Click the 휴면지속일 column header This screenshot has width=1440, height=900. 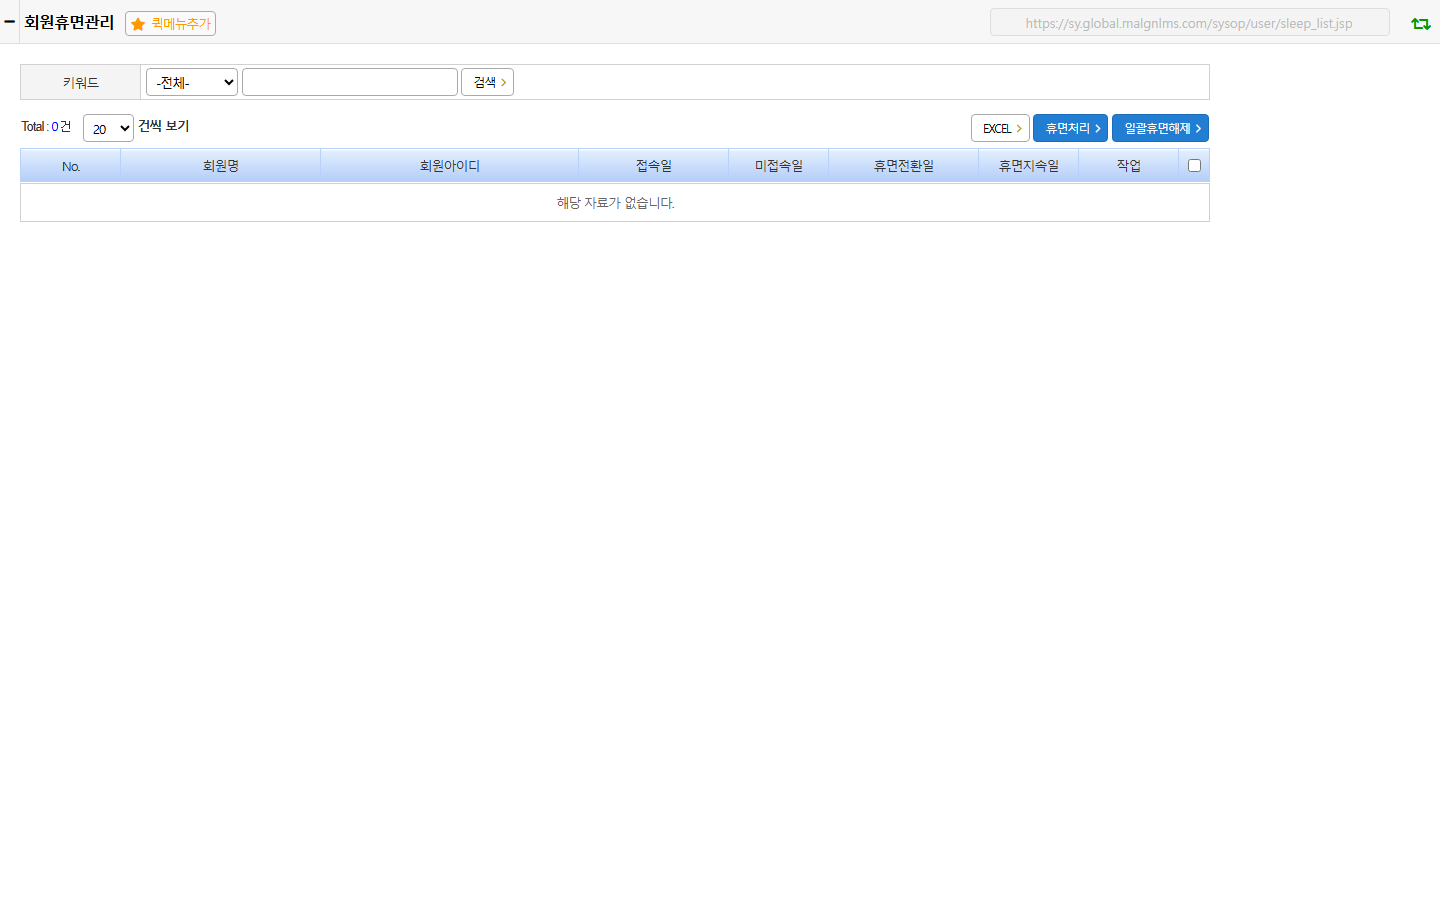pyautogui.click(x=1029, y=166)
